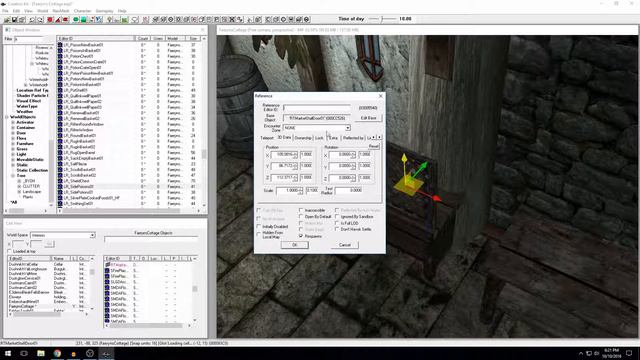Open the Gameplay menu
Viewport: 640px width, 360px height.
pos(104,11)
